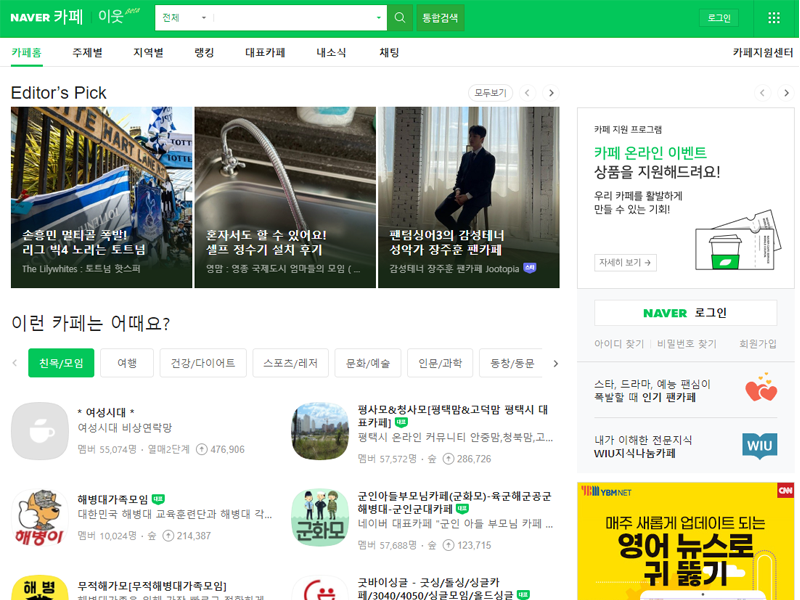Open the 아이디 찾기 link

[x=619, y=344]
